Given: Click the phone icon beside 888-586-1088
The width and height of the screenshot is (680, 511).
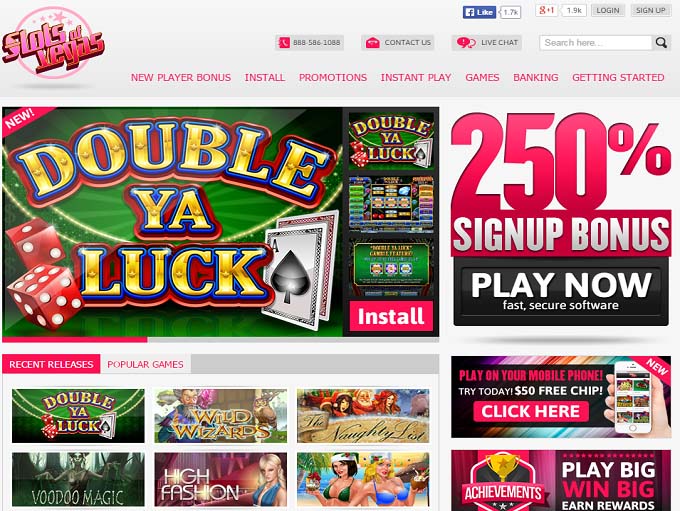Looking at the screenshot, I should (x=284, y=43).
